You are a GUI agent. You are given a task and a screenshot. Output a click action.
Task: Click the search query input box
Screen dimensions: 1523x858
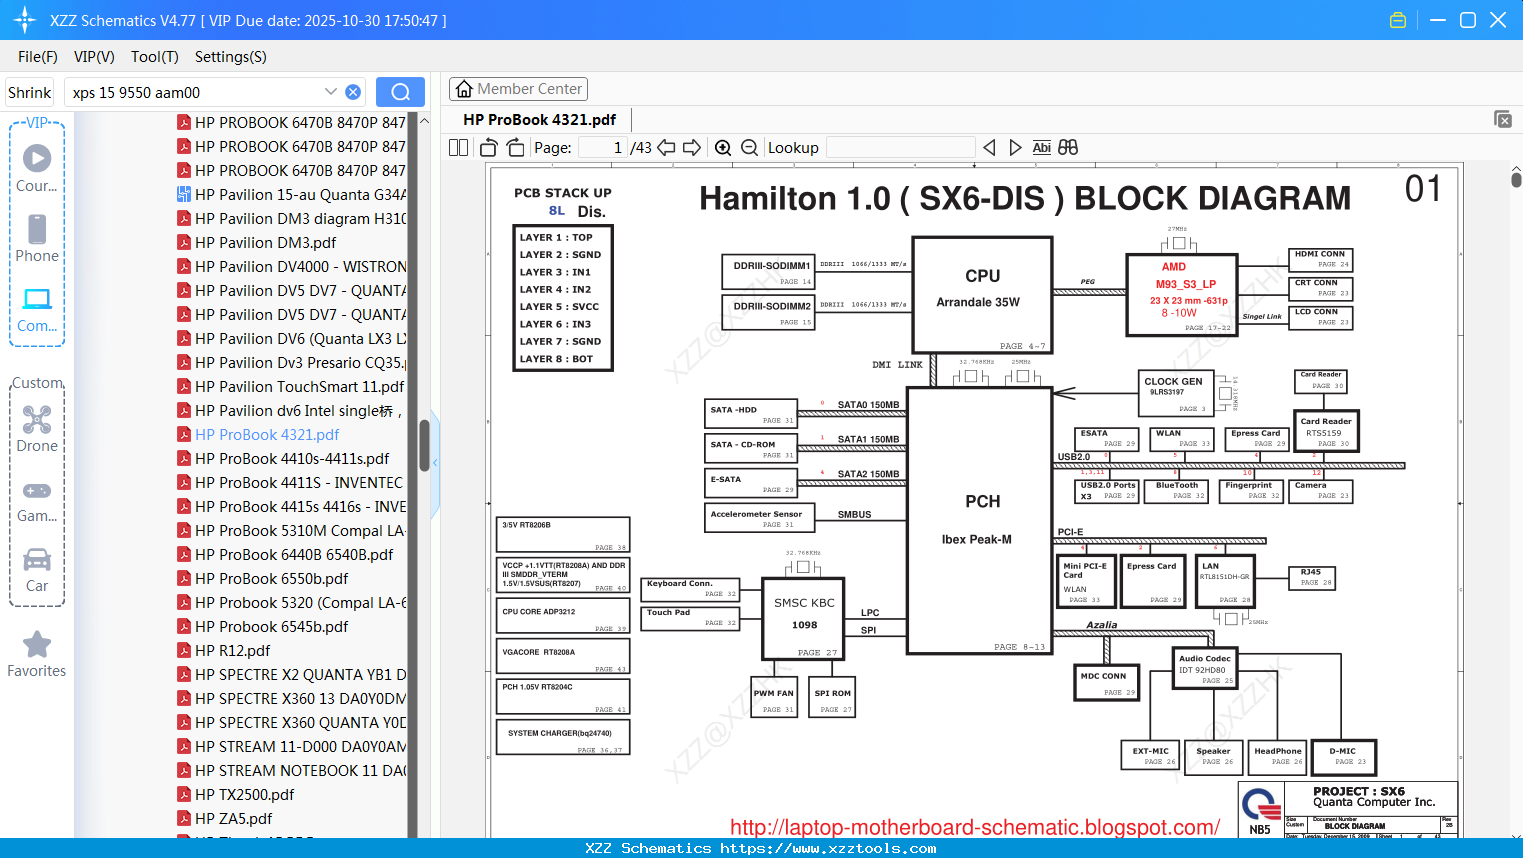click(x=195, y=92)
